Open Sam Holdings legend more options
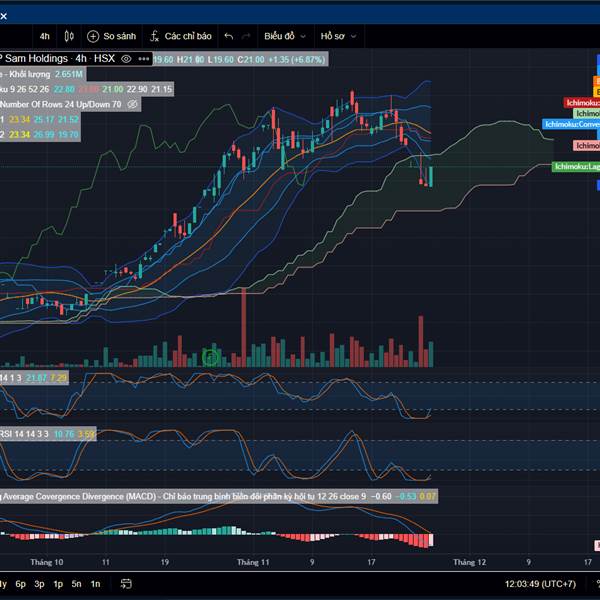Viewport: 600px width, 600px height. click(x=144, y=59)
